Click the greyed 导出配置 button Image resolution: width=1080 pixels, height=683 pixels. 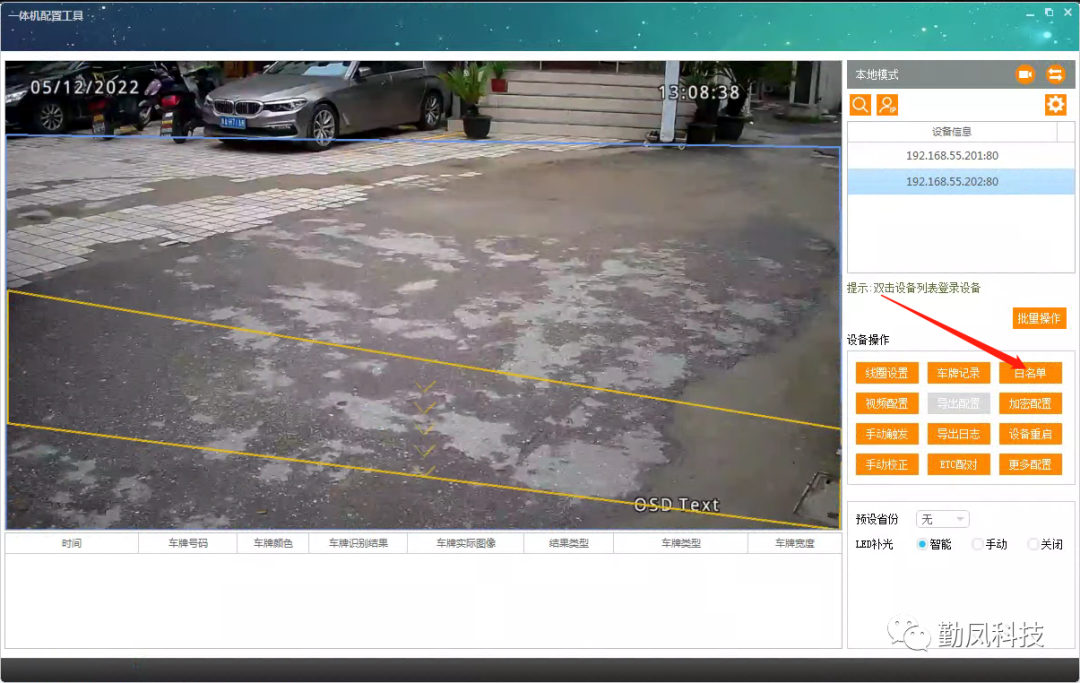[958, 403]
